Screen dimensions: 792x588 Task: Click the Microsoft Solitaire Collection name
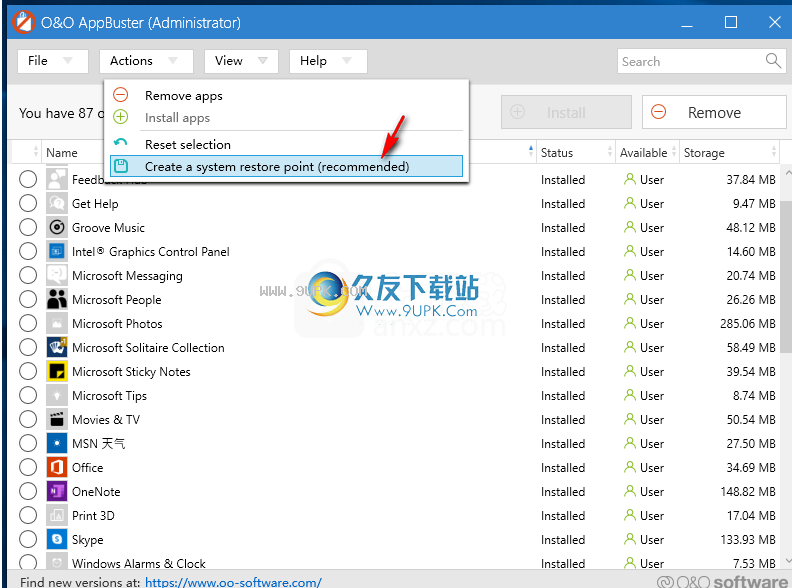click(148, 348)
